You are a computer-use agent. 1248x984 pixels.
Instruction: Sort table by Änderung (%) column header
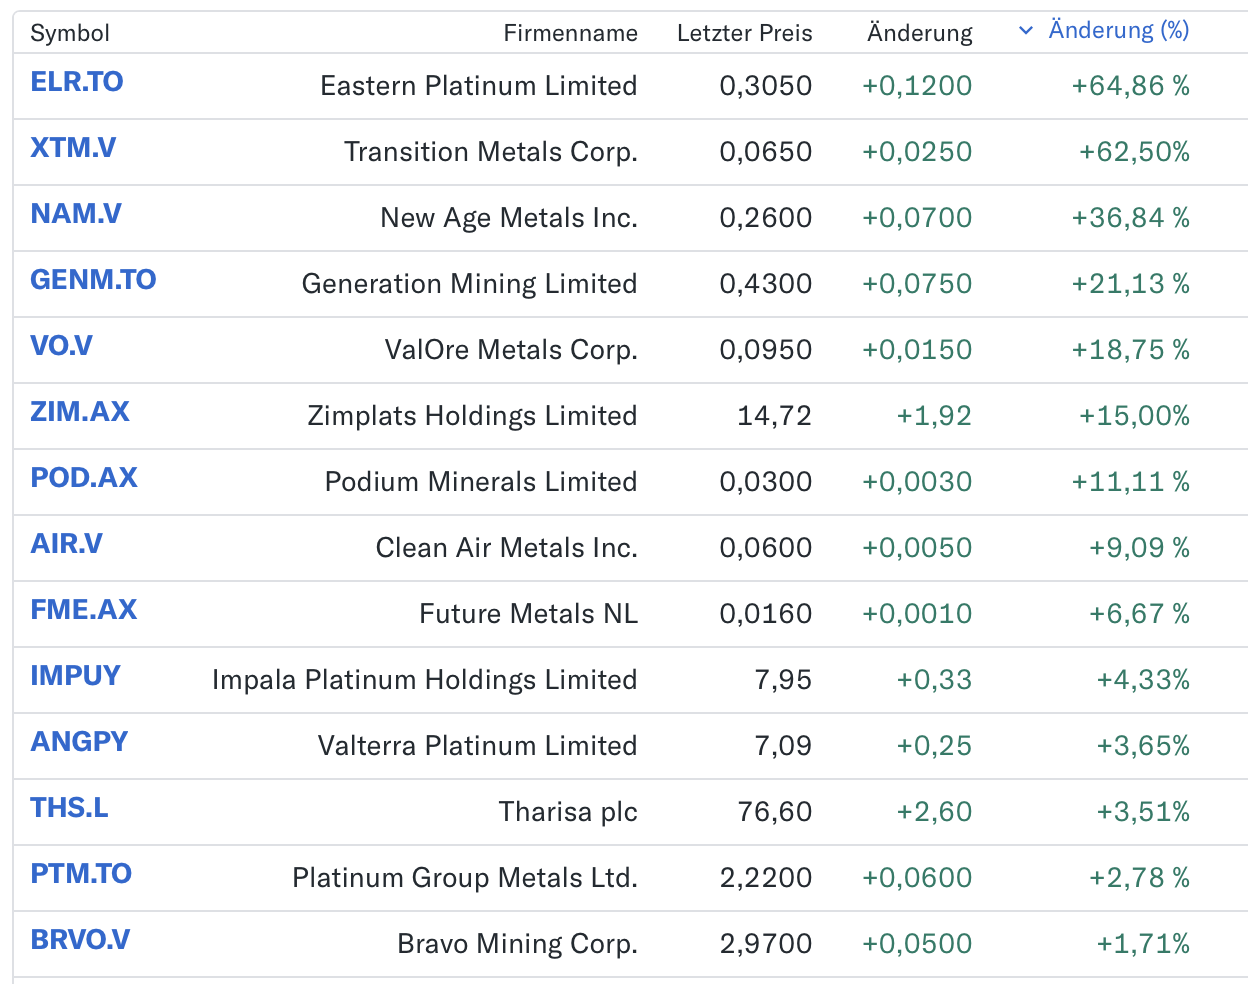coord(1118,31)
